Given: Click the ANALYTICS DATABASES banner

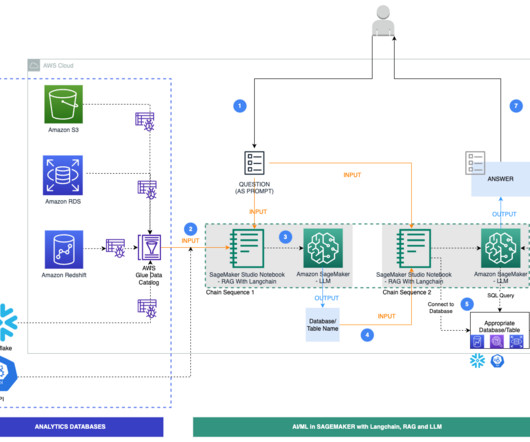Looking at the screenshot, I should (81, 427).
